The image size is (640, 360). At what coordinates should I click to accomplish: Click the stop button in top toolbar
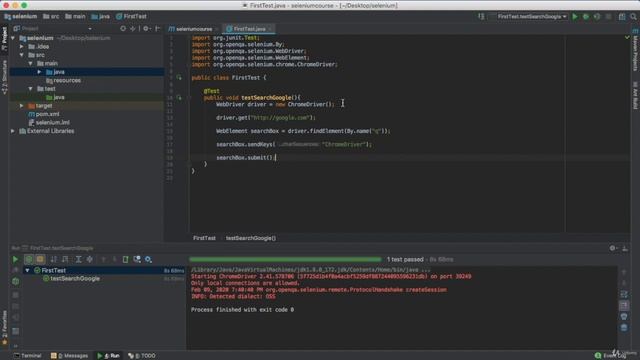(x=608, y=17)
